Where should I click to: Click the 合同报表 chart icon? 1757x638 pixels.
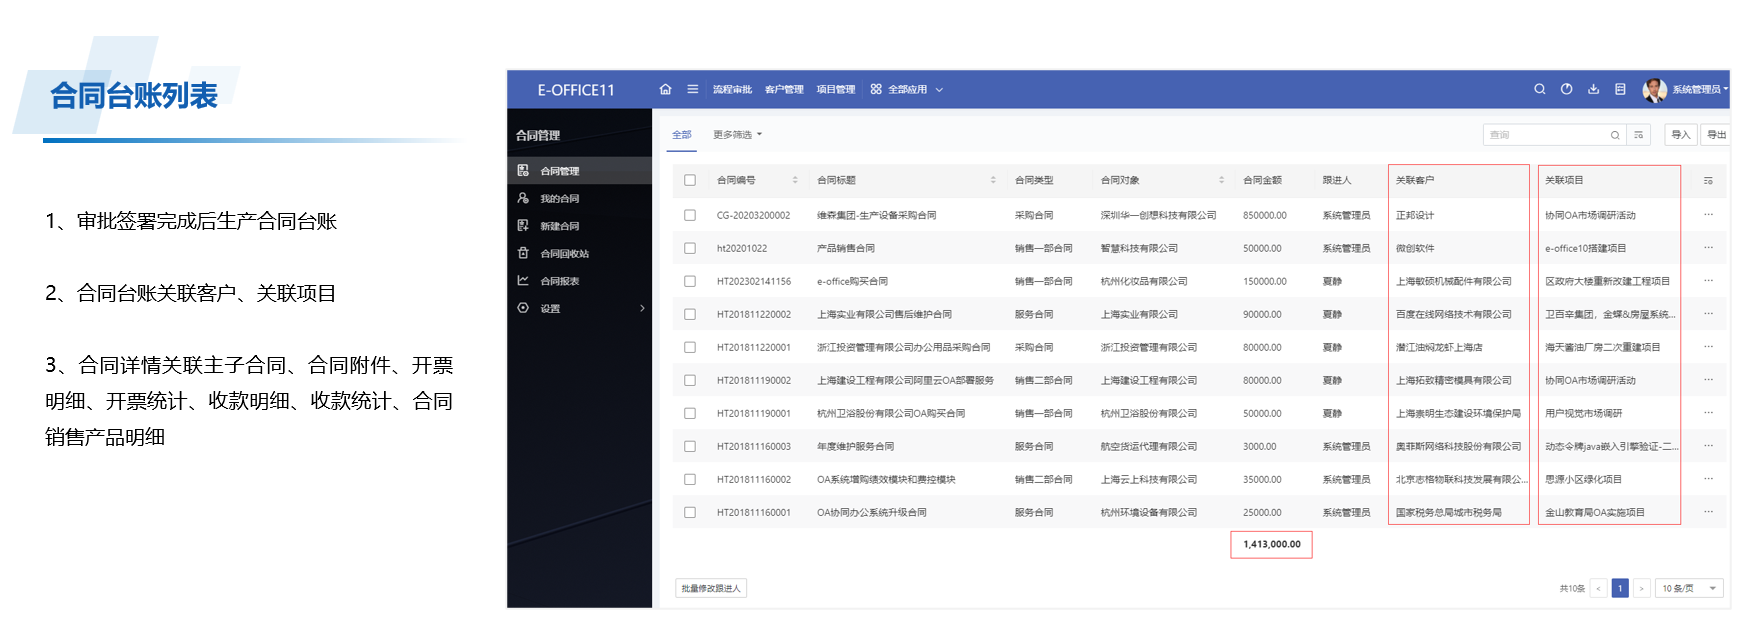523,281
